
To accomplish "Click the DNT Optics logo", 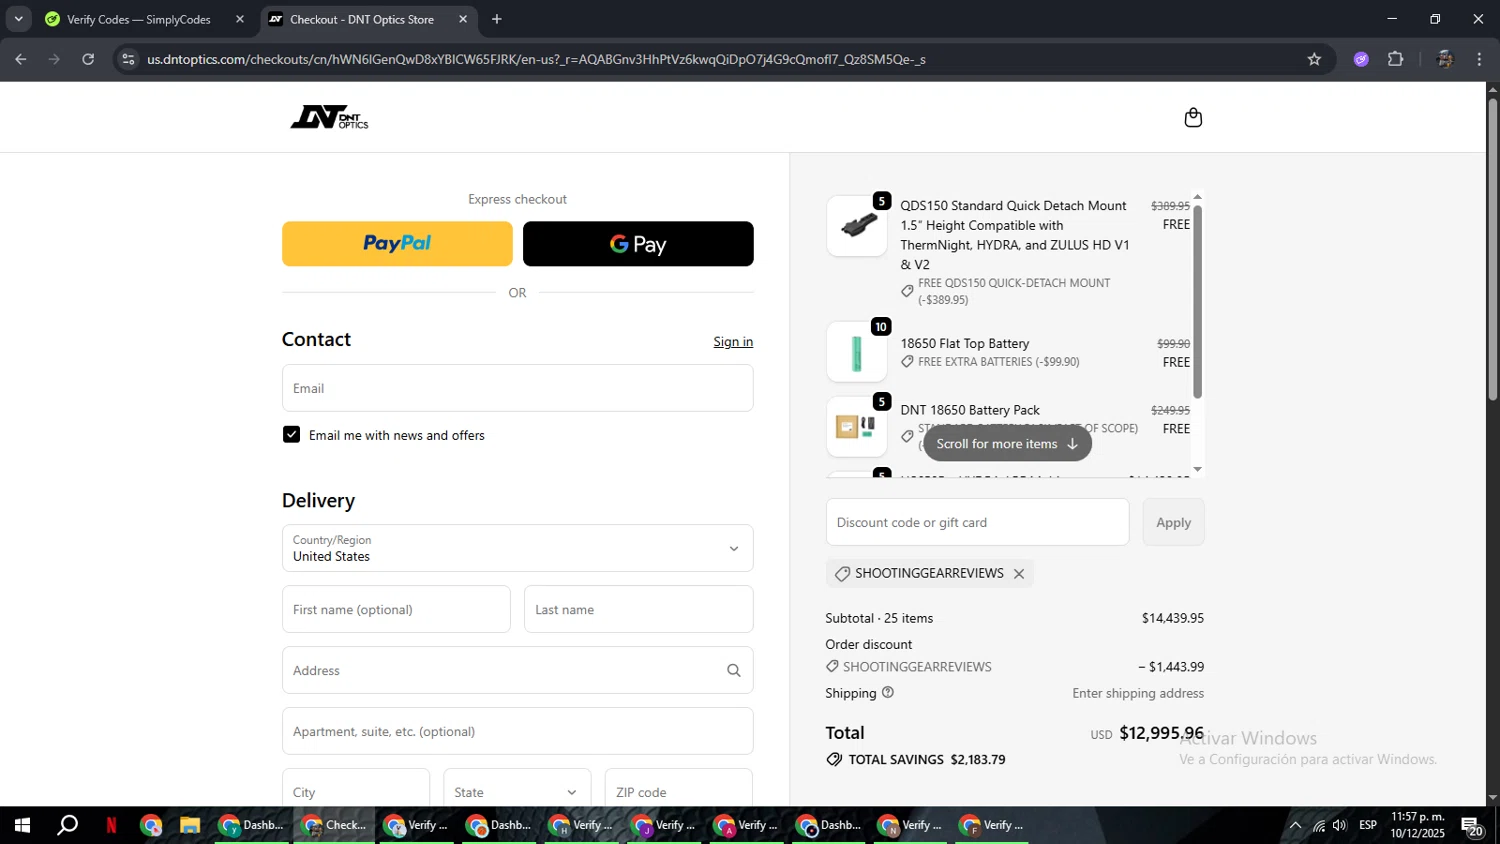I will pyautogui.click(x=329, y=117).
